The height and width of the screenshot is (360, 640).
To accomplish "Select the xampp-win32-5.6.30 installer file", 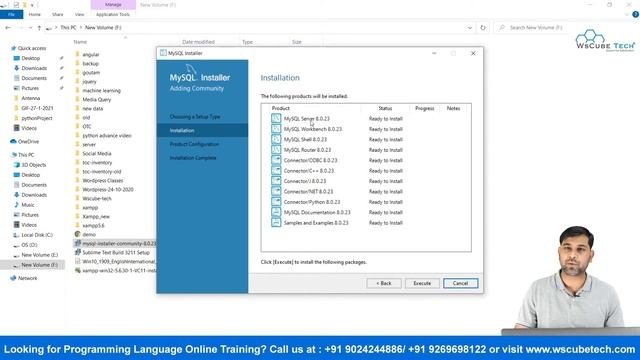I will (119, 270).
